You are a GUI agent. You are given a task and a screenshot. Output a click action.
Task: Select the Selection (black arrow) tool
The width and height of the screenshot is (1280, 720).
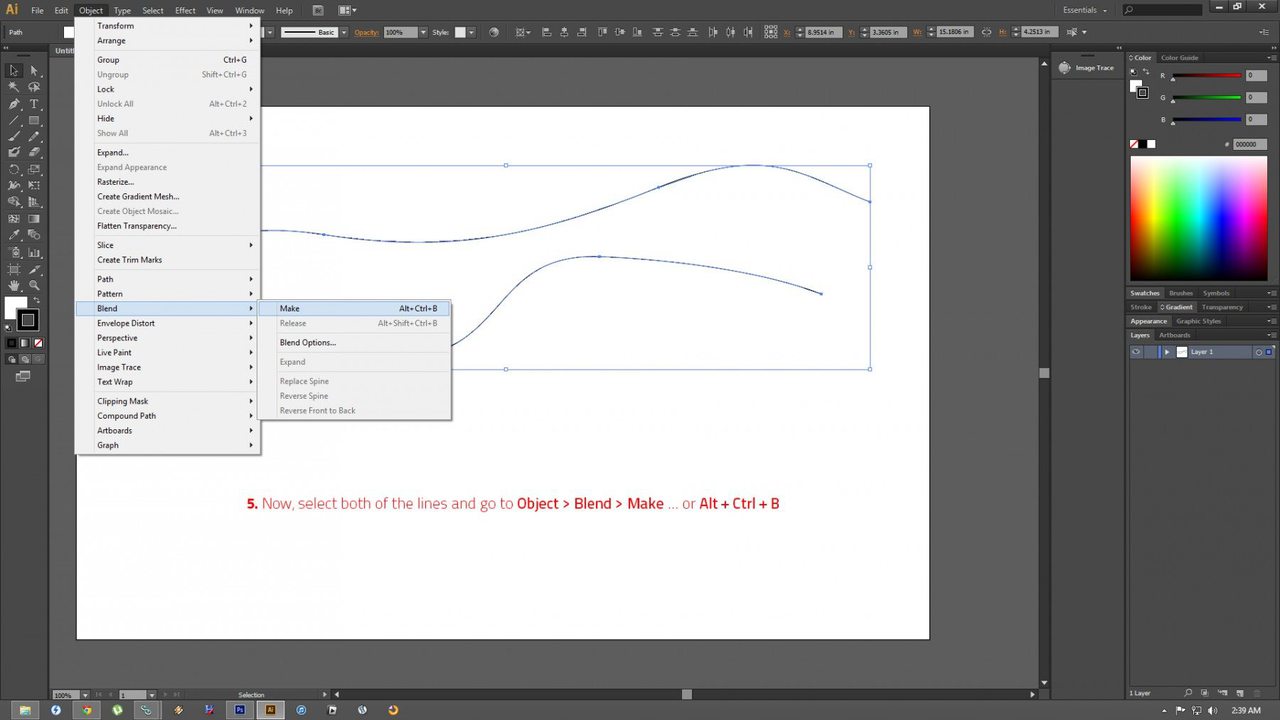pyautogui.click(x=14, y=71)
